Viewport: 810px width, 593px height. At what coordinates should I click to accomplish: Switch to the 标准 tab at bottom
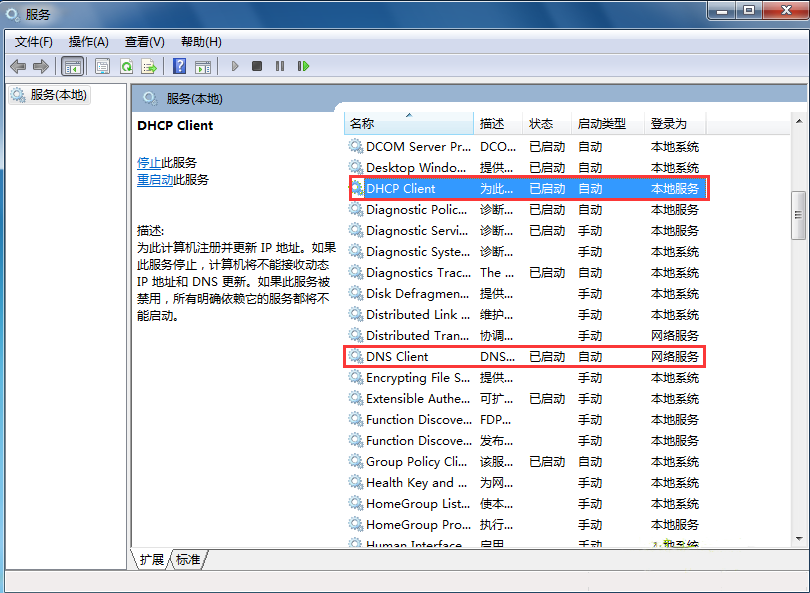(x=188, y=559)
